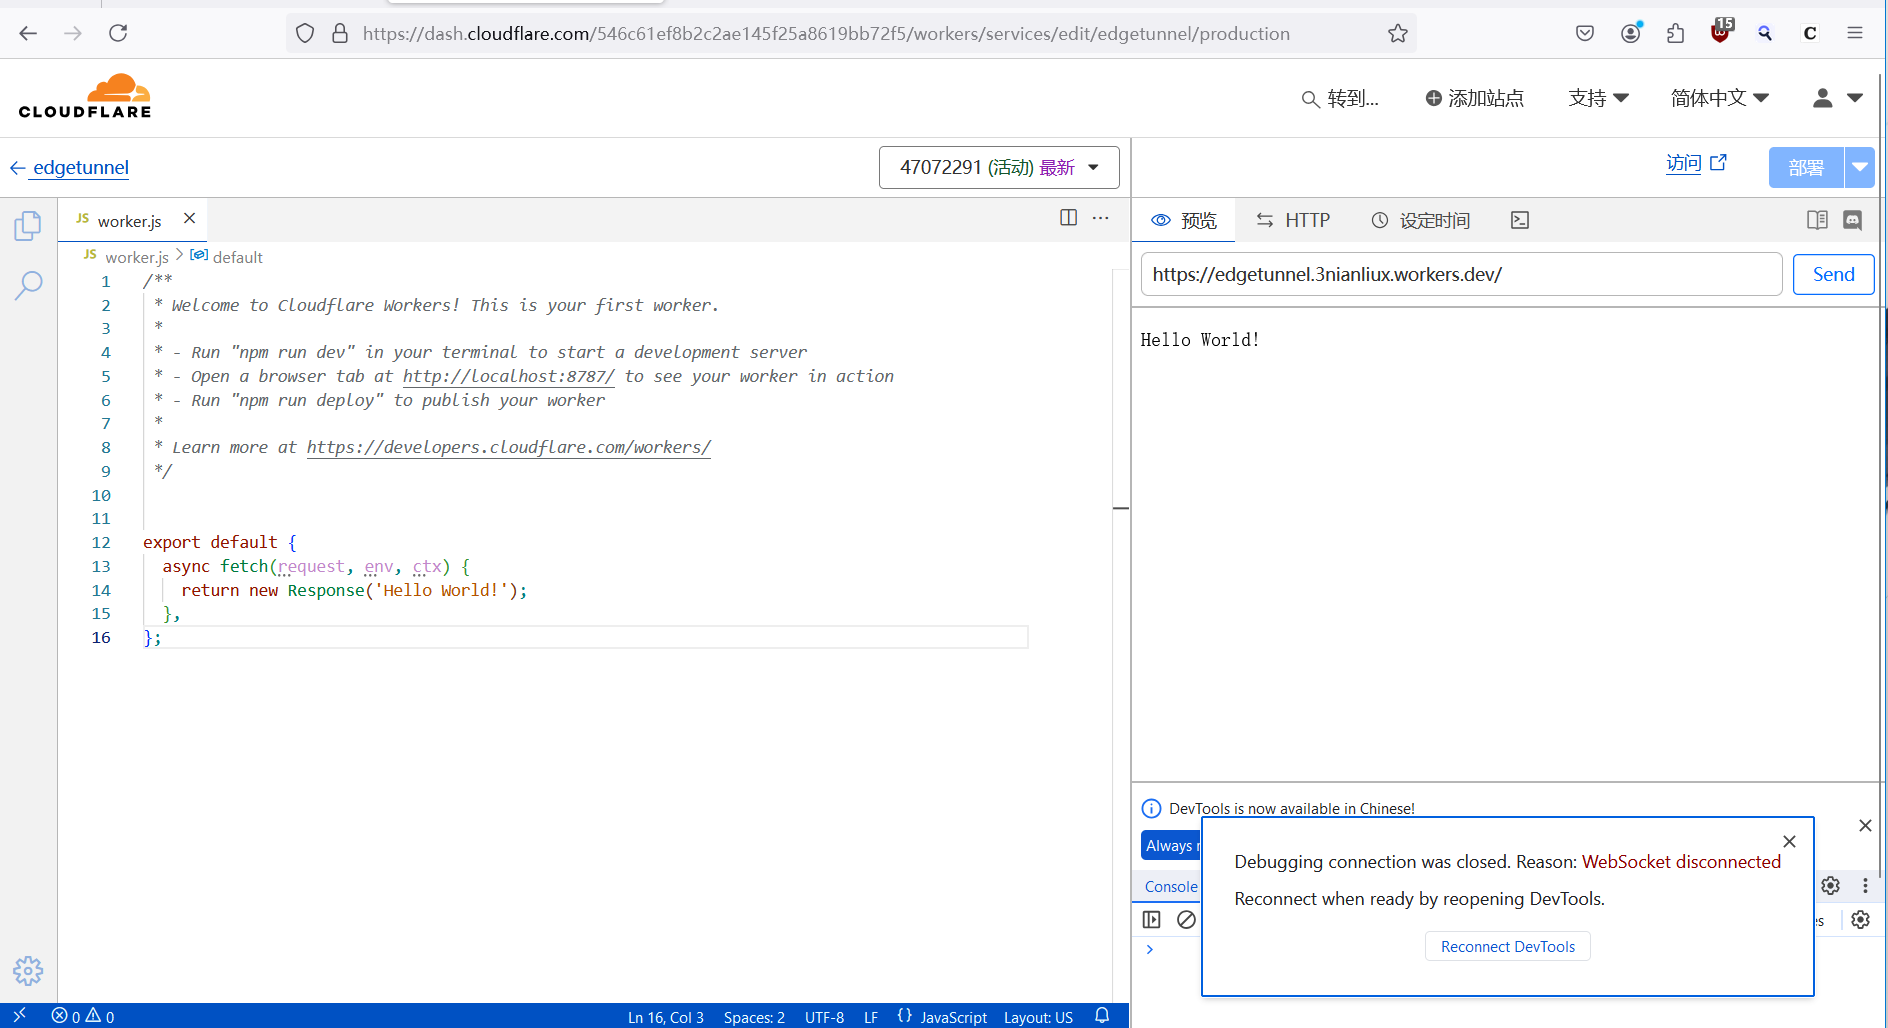
Task: Reload the page with the refresh icon
Action: (x=118, y=33)
